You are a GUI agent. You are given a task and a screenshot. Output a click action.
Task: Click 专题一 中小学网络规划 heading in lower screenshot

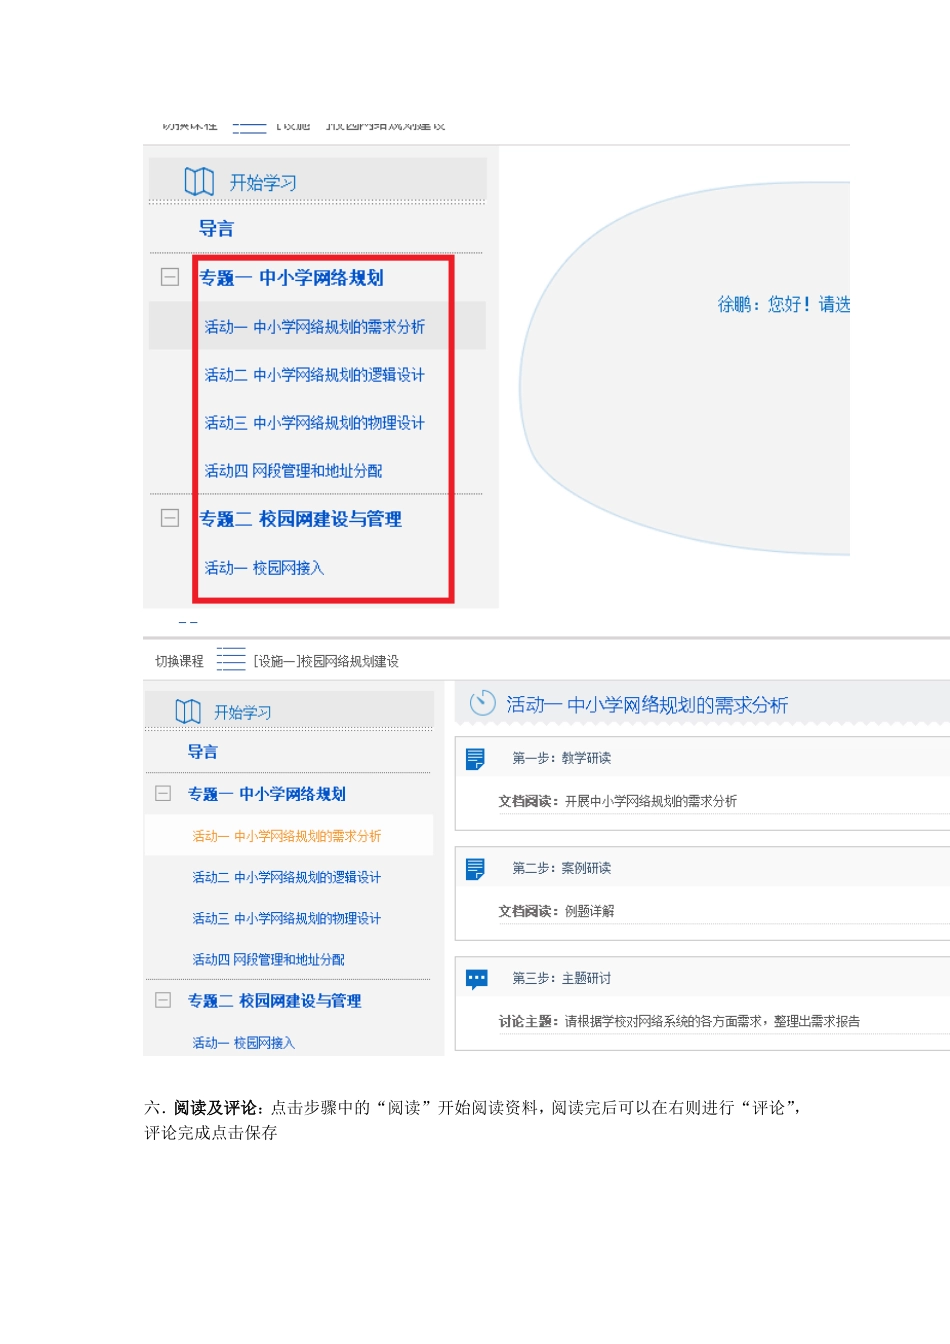(267, 794)
